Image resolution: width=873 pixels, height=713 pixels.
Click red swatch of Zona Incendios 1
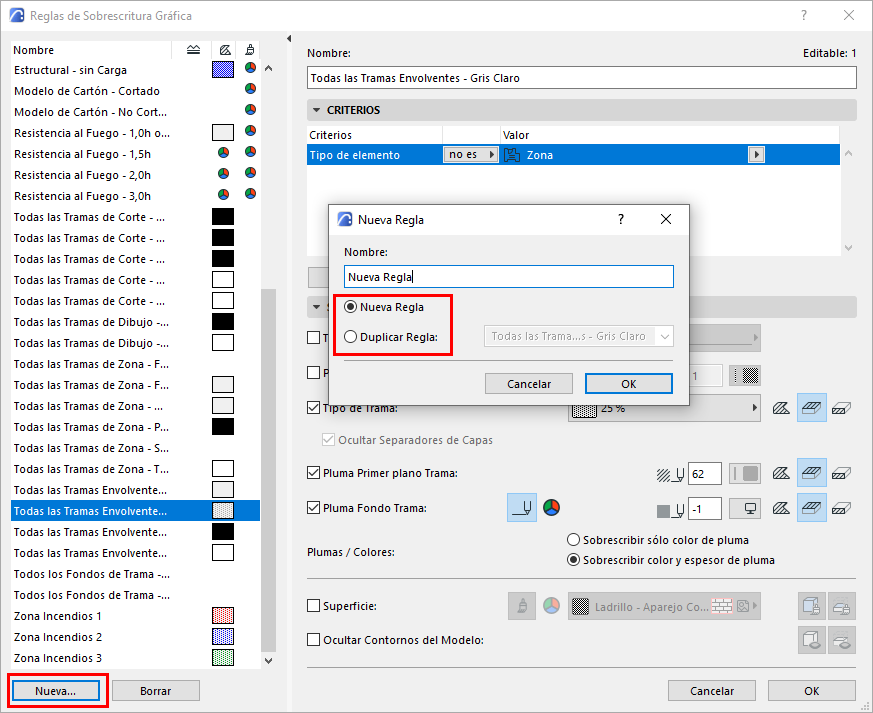(x=223, y=616)
